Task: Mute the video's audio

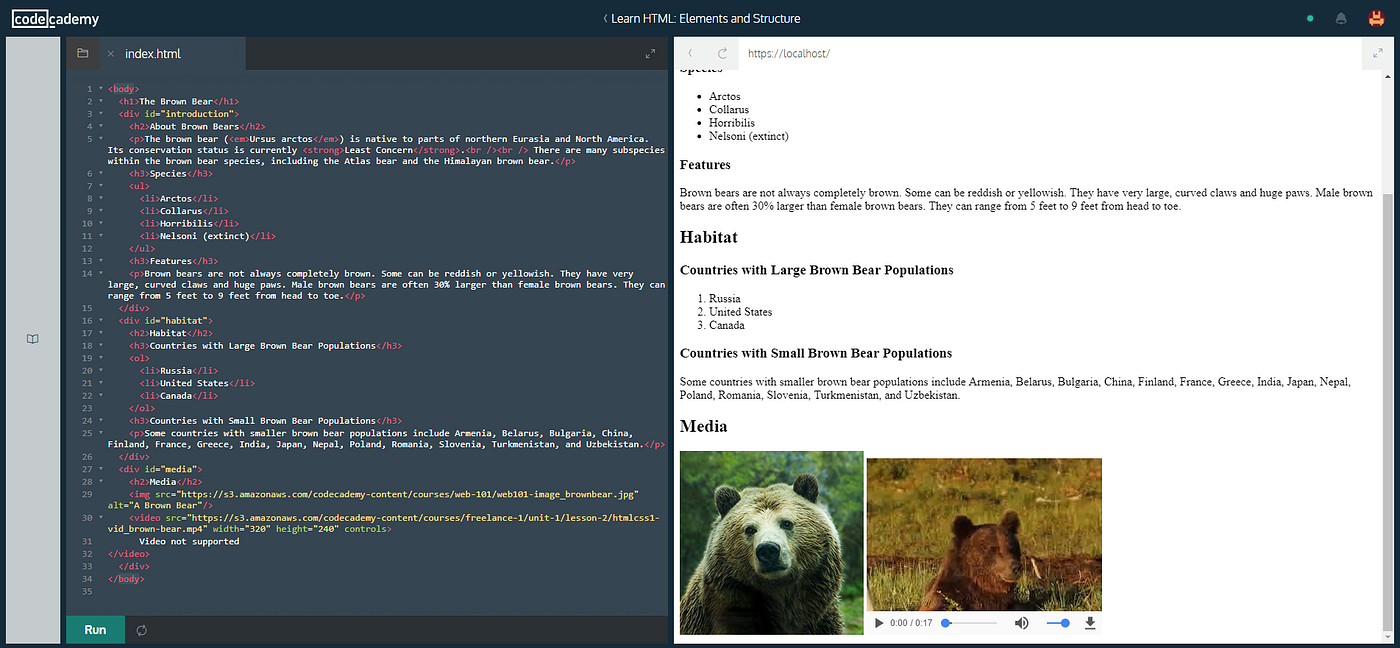Action: point(1021,622)
